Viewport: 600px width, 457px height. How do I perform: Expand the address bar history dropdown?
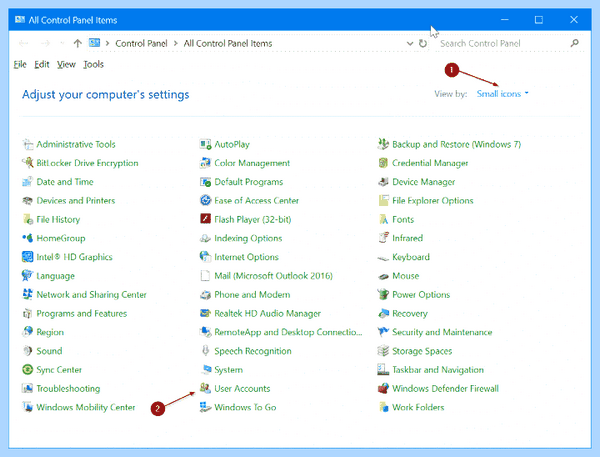coord(410,44)
